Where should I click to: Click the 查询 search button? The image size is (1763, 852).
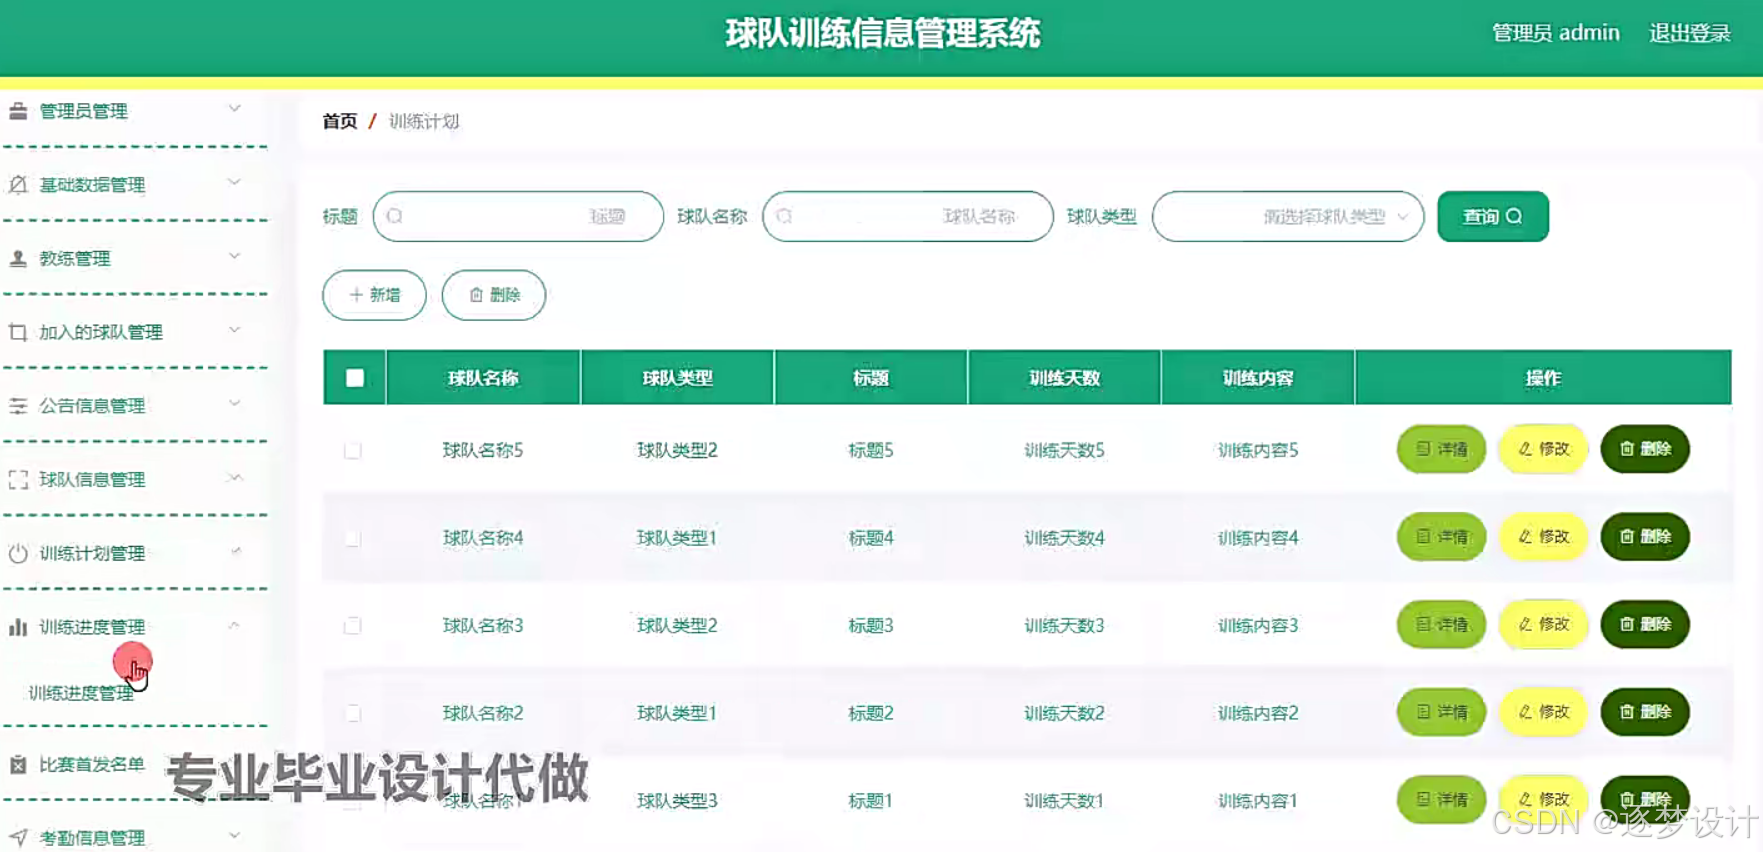(x=1493, y=216)
